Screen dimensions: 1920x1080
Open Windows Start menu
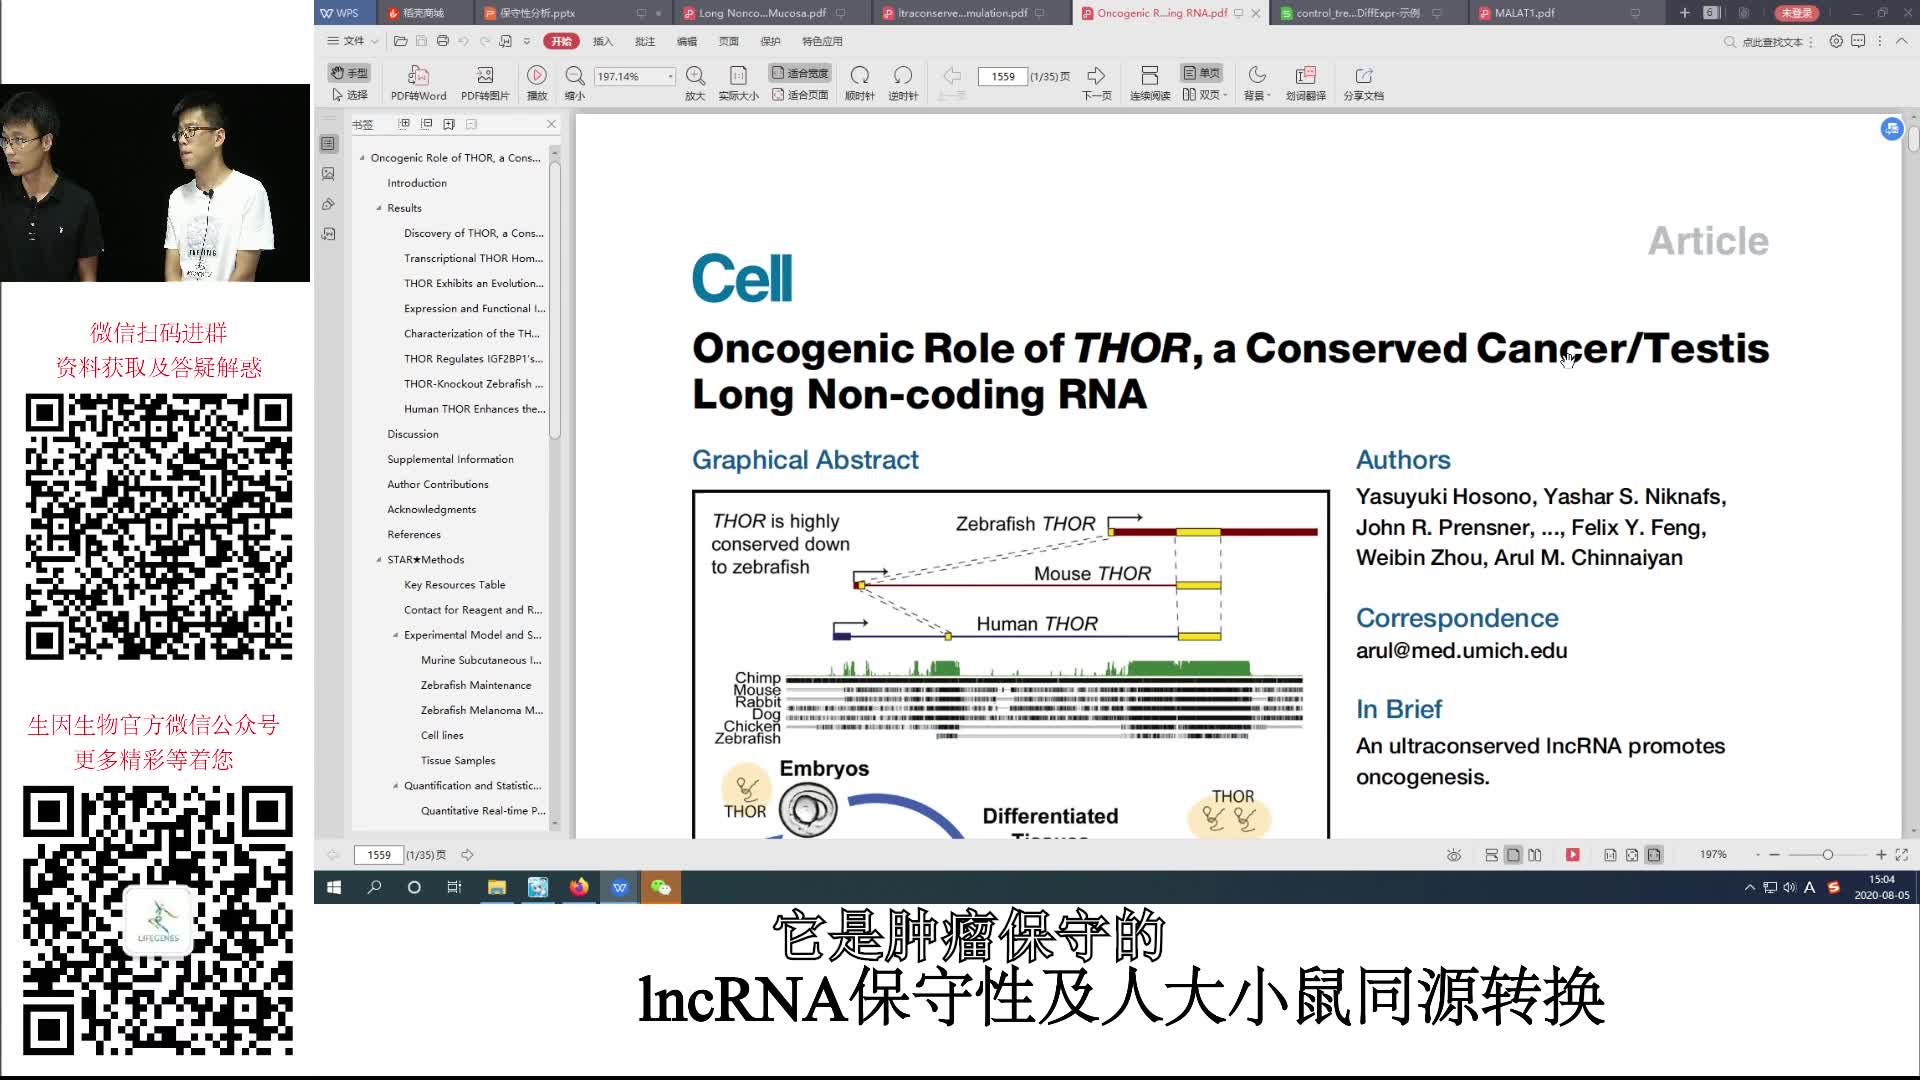(x=334, y=887)
